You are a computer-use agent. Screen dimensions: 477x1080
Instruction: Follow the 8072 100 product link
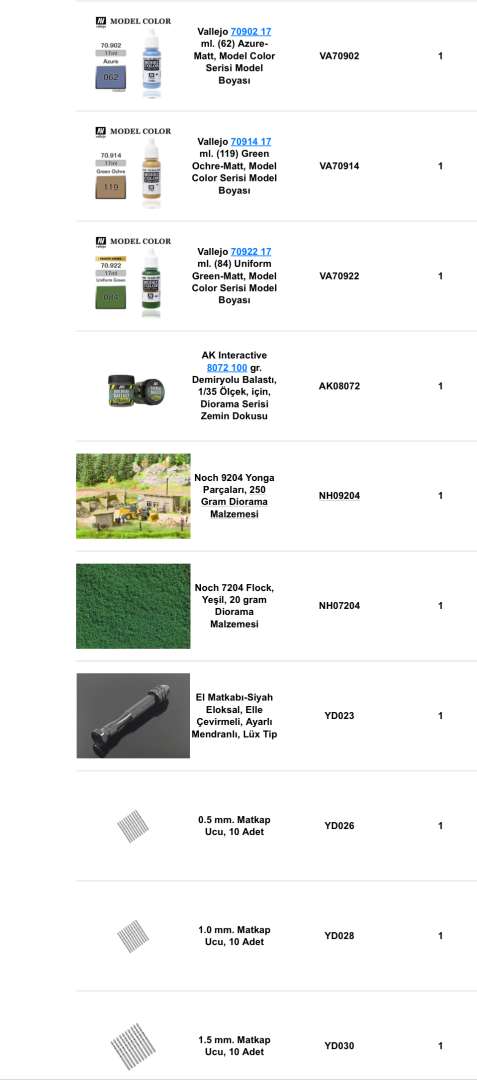[x=226, y=368]
